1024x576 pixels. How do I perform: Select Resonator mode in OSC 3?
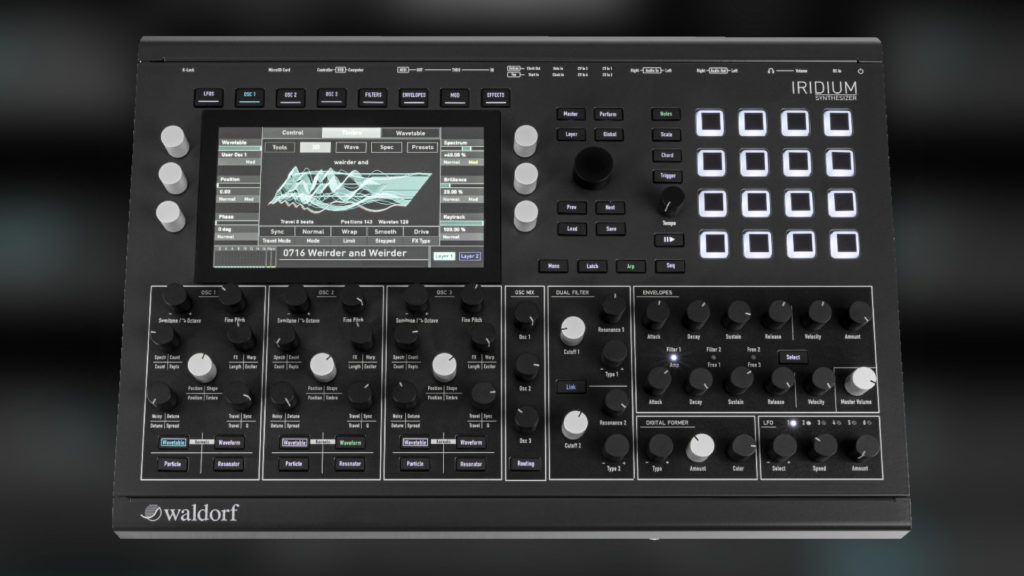point(471,464)
